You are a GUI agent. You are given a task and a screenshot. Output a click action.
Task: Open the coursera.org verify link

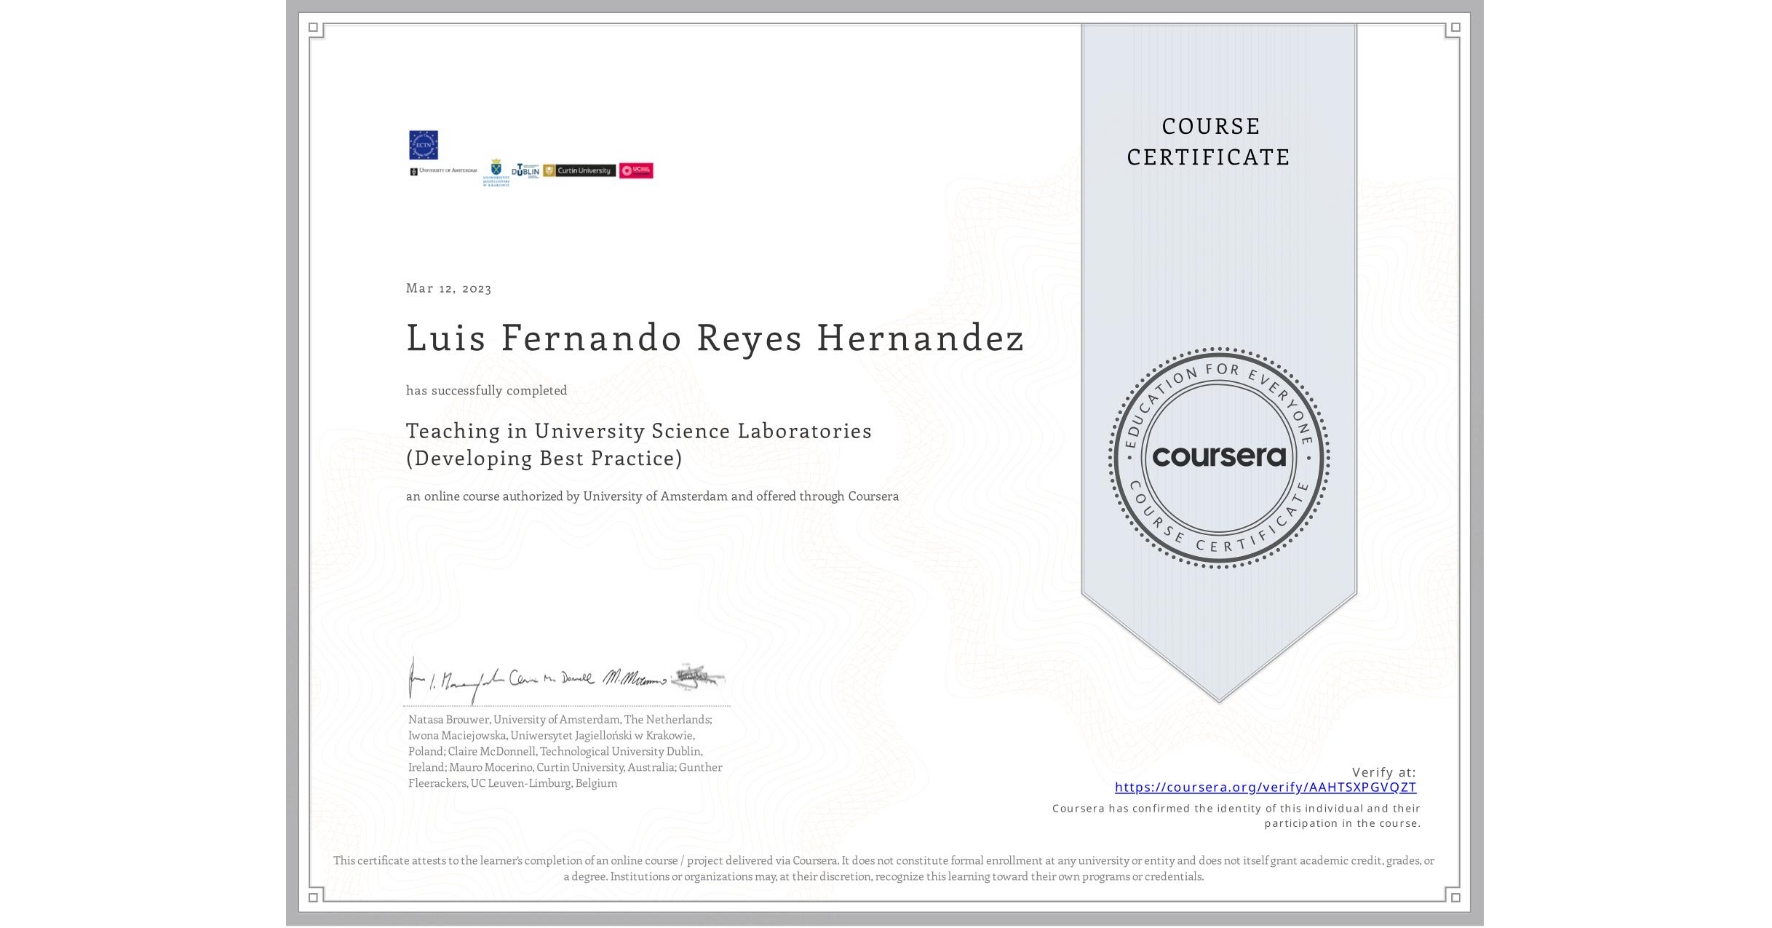click(x=1265, y=787)
